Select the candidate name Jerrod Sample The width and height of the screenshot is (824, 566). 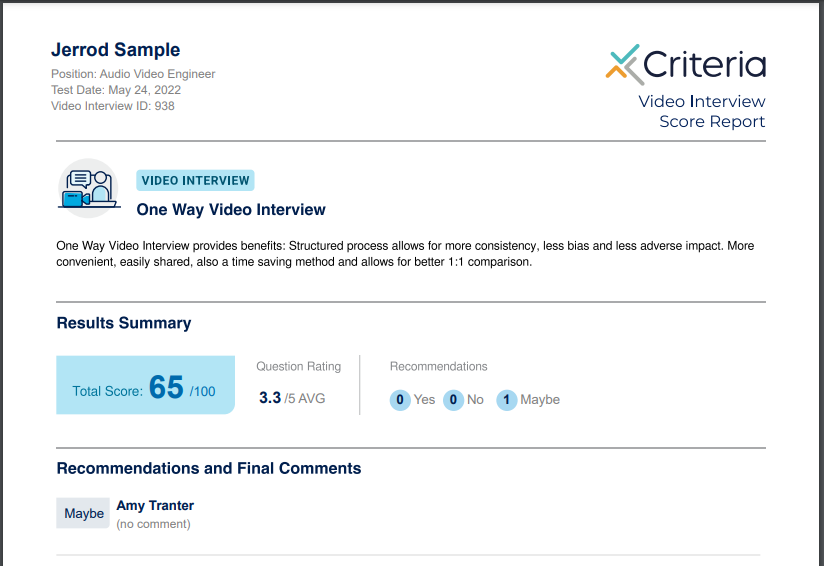pyautogui.click(x=116, y=50)
